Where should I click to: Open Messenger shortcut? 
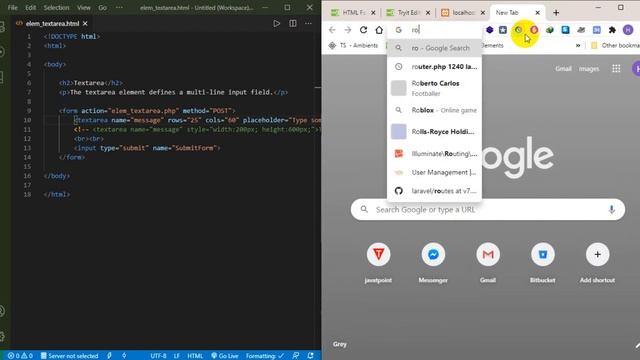pos(433,262)
